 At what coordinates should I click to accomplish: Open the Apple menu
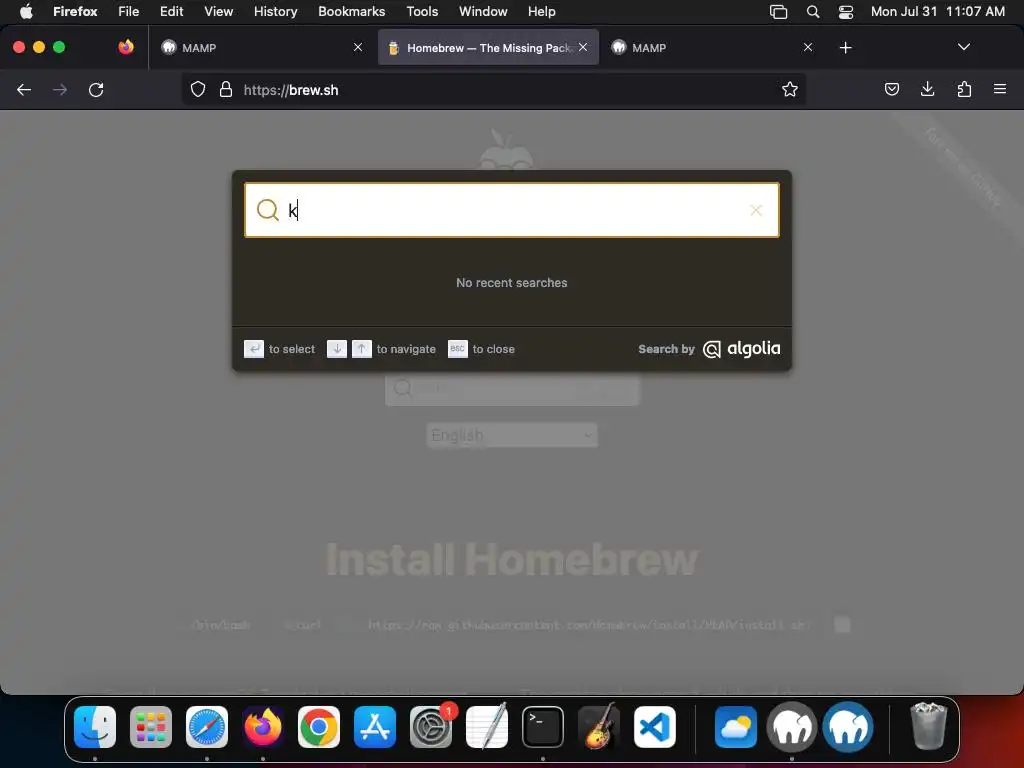[x=26, y=11]
